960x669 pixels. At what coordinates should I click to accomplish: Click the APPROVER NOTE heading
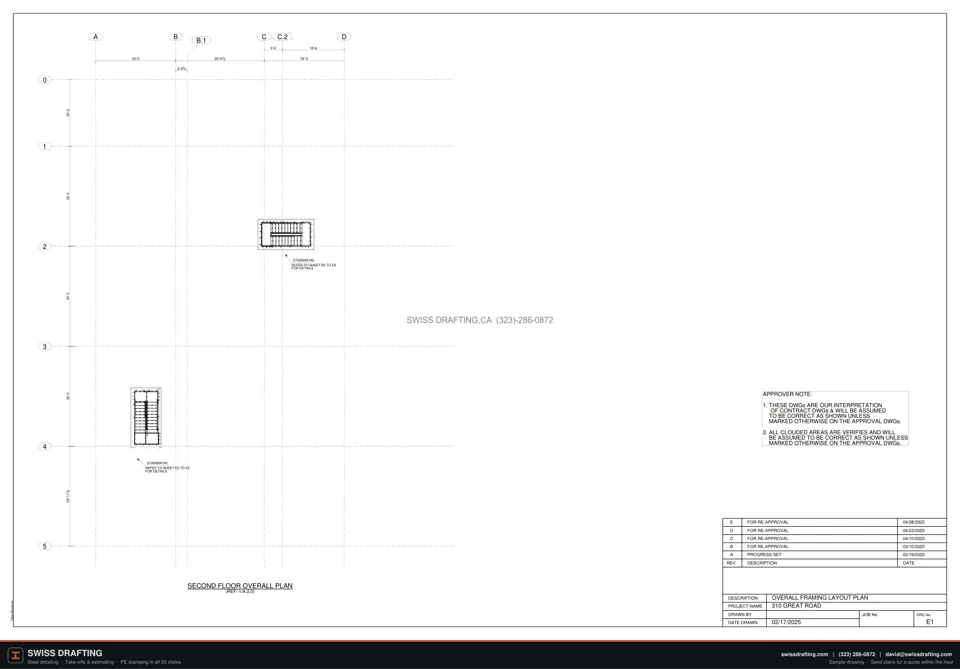click(787, 394)
